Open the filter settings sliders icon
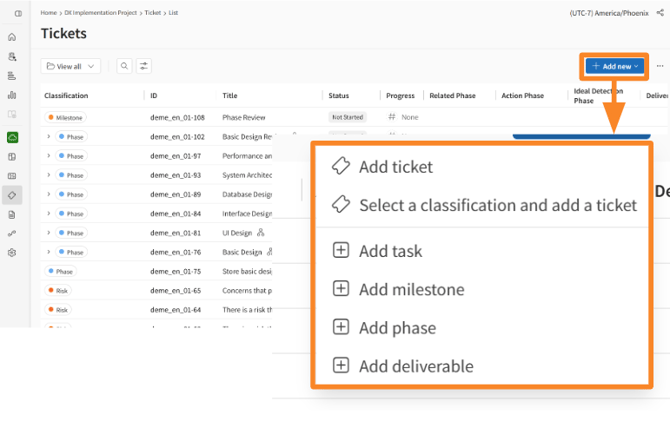 coord(144,66)
